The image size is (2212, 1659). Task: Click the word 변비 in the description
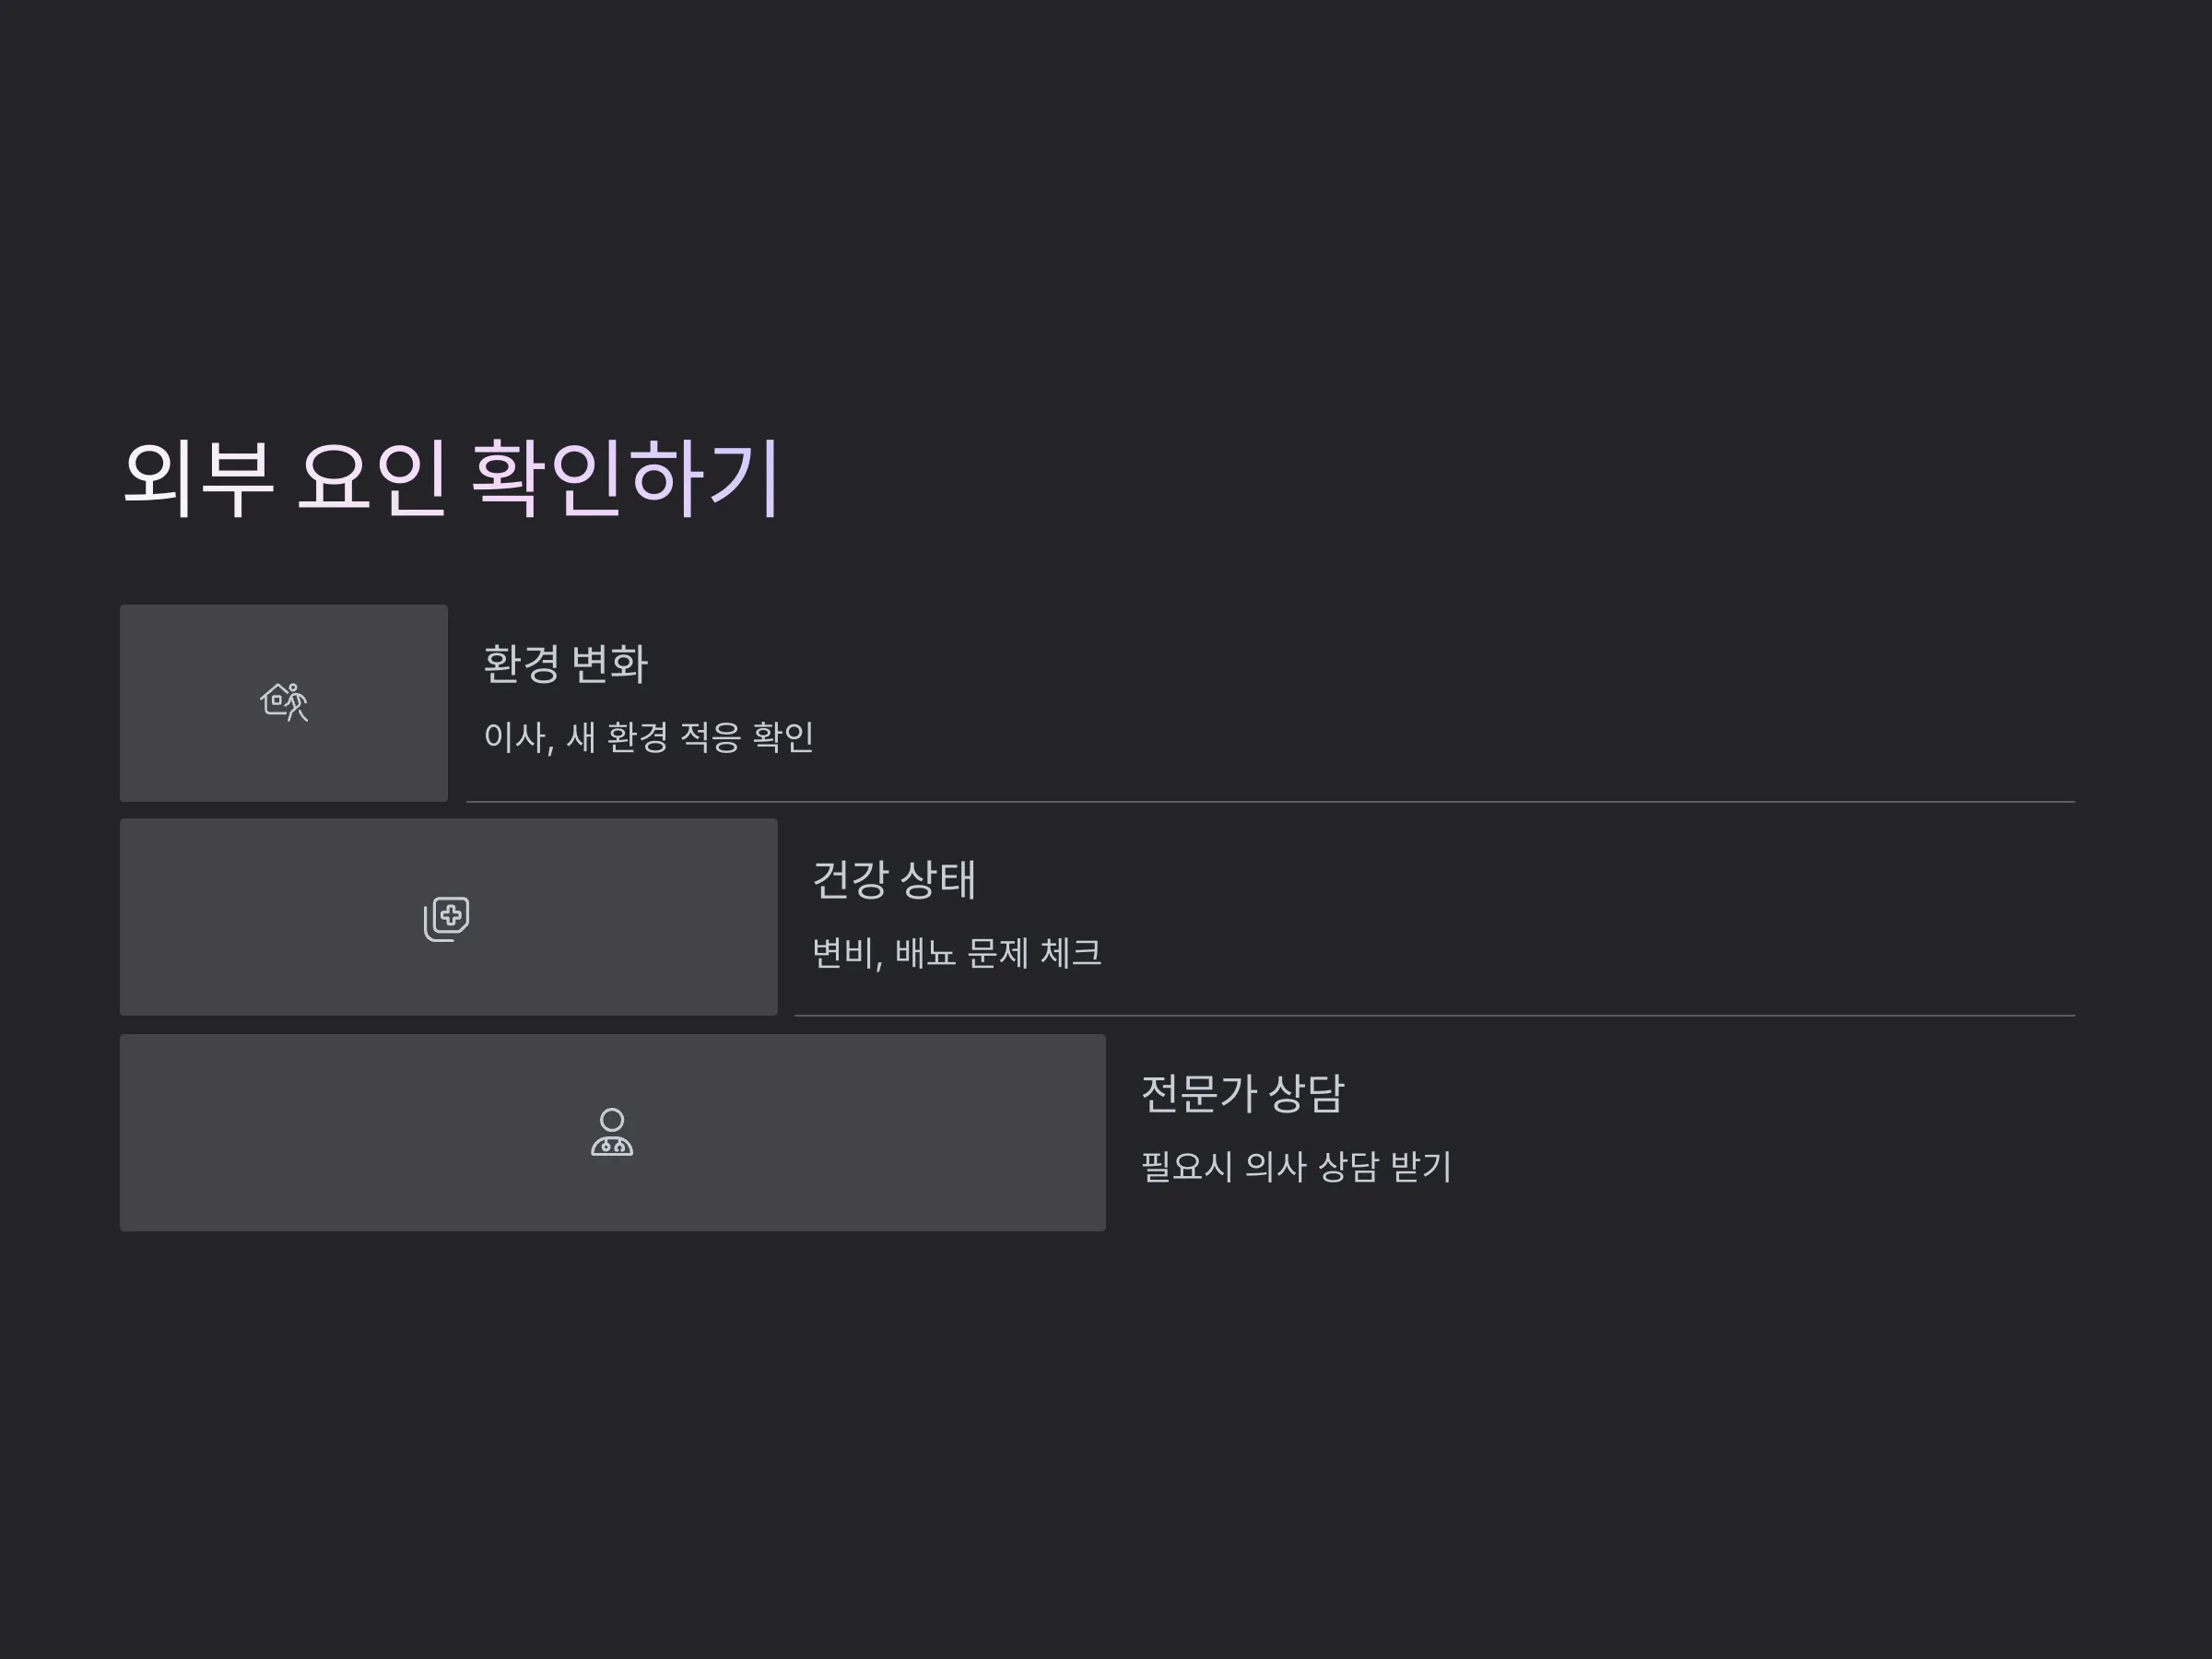(x=843, y=953)
